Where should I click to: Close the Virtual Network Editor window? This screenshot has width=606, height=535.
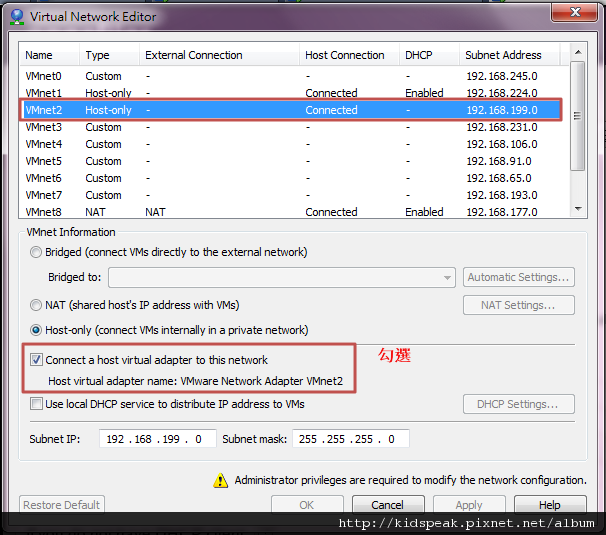(x=575, y=12)
